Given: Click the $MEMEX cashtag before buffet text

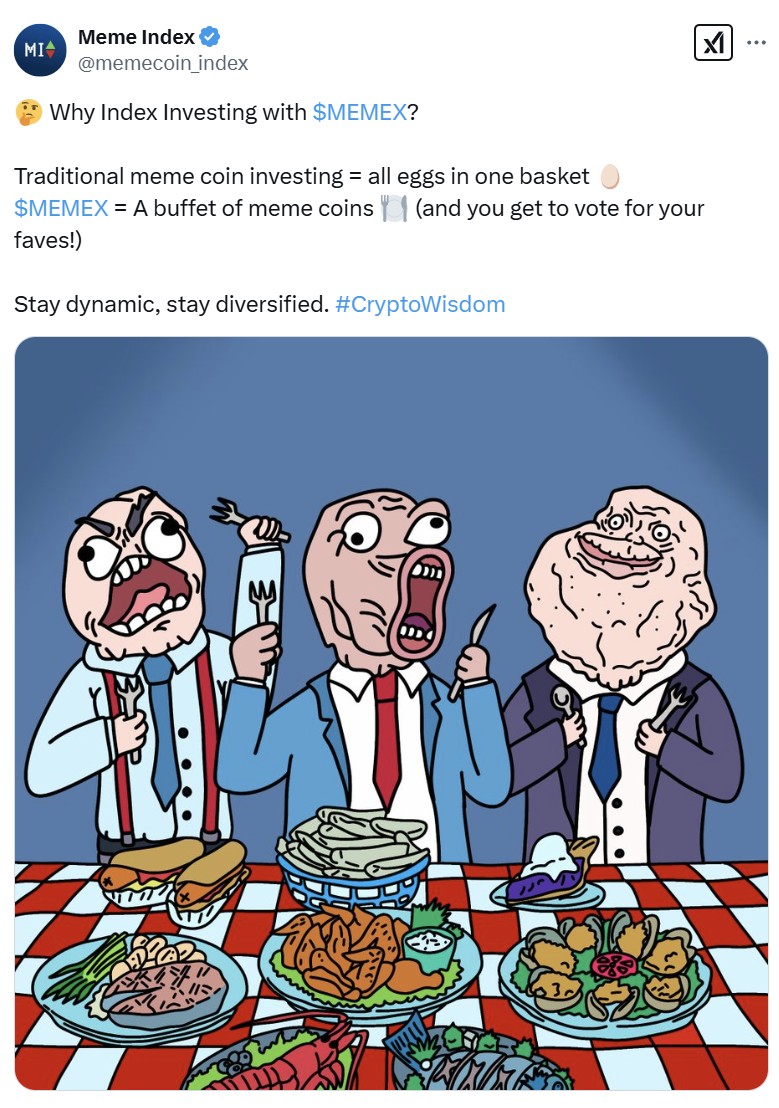Looking at the screenshot, I should click(61, 208).
